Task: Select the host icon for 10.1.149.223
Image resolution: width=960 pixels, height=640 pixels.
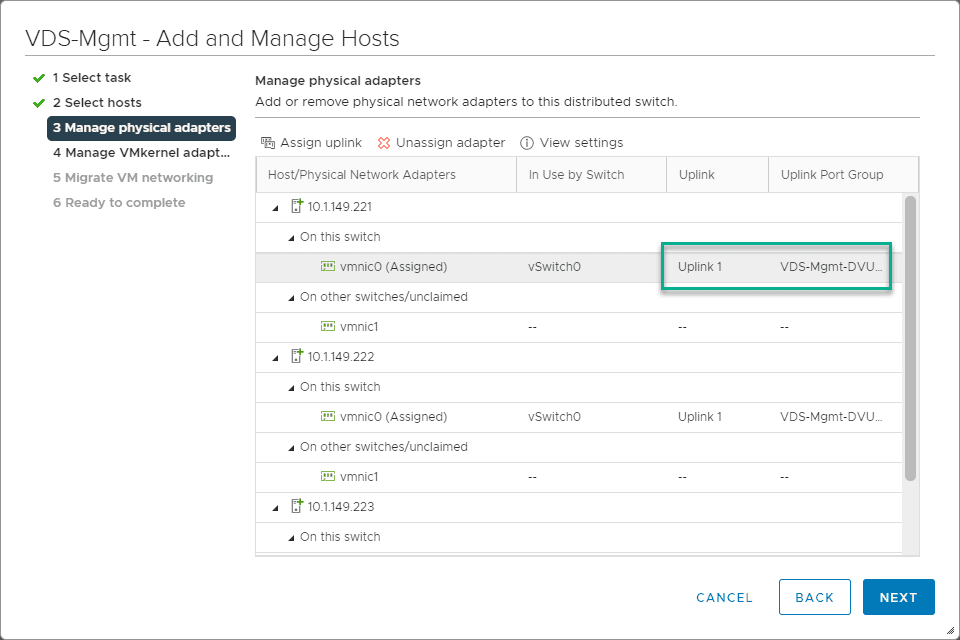Action: 296,507
